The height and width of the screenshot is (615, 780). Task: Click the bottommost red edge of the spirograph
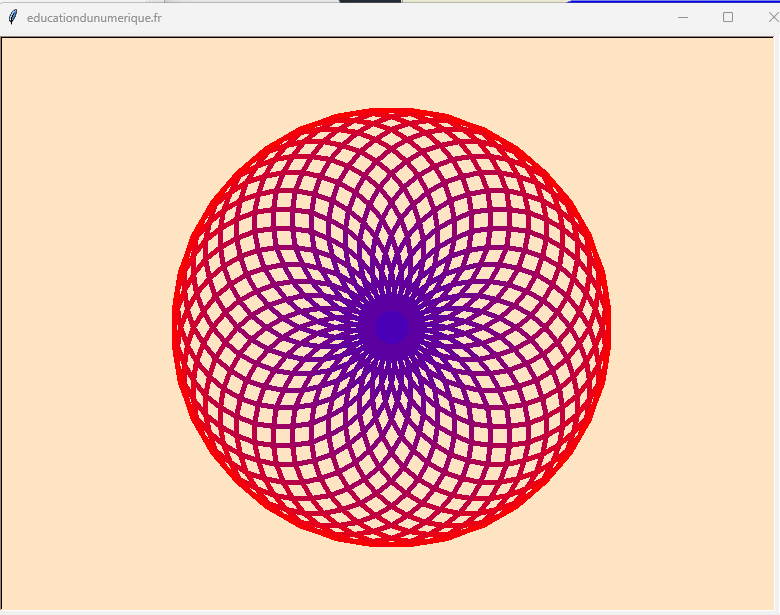click(x=392, y=542)
